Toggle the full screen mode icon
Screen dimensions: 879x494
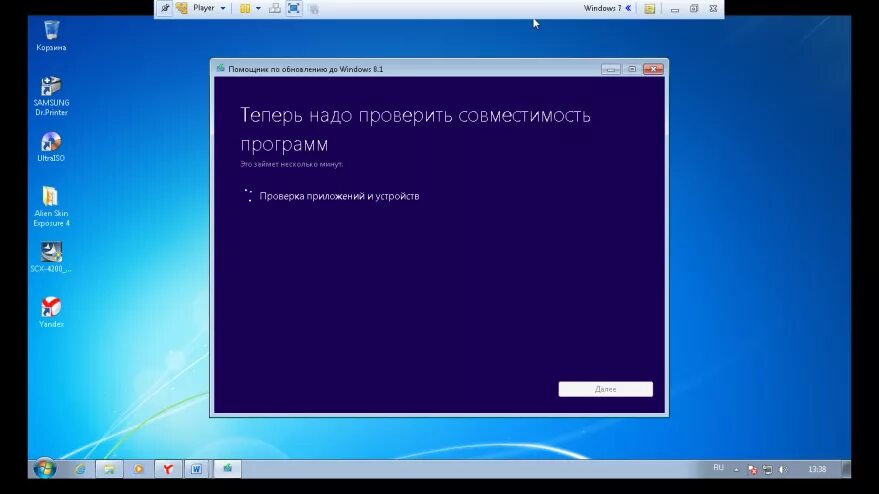[294, 8]
